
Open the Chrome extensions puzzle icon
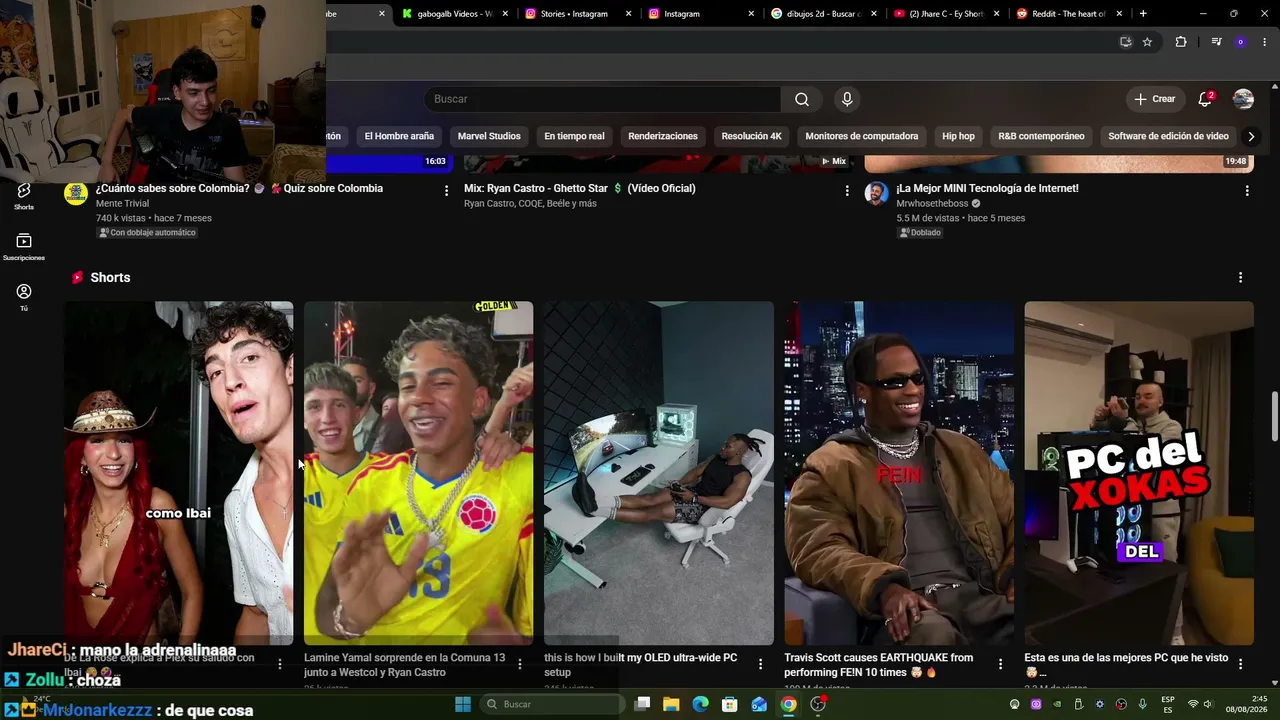[x=1181, y=42]
